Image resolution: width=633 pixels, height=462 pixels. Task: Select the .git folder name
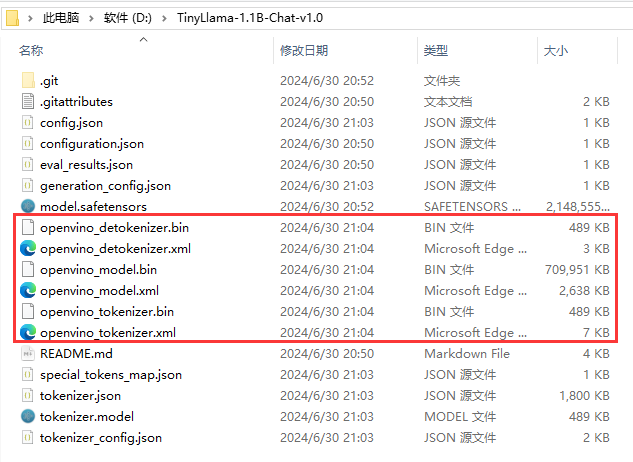point(49,81)
